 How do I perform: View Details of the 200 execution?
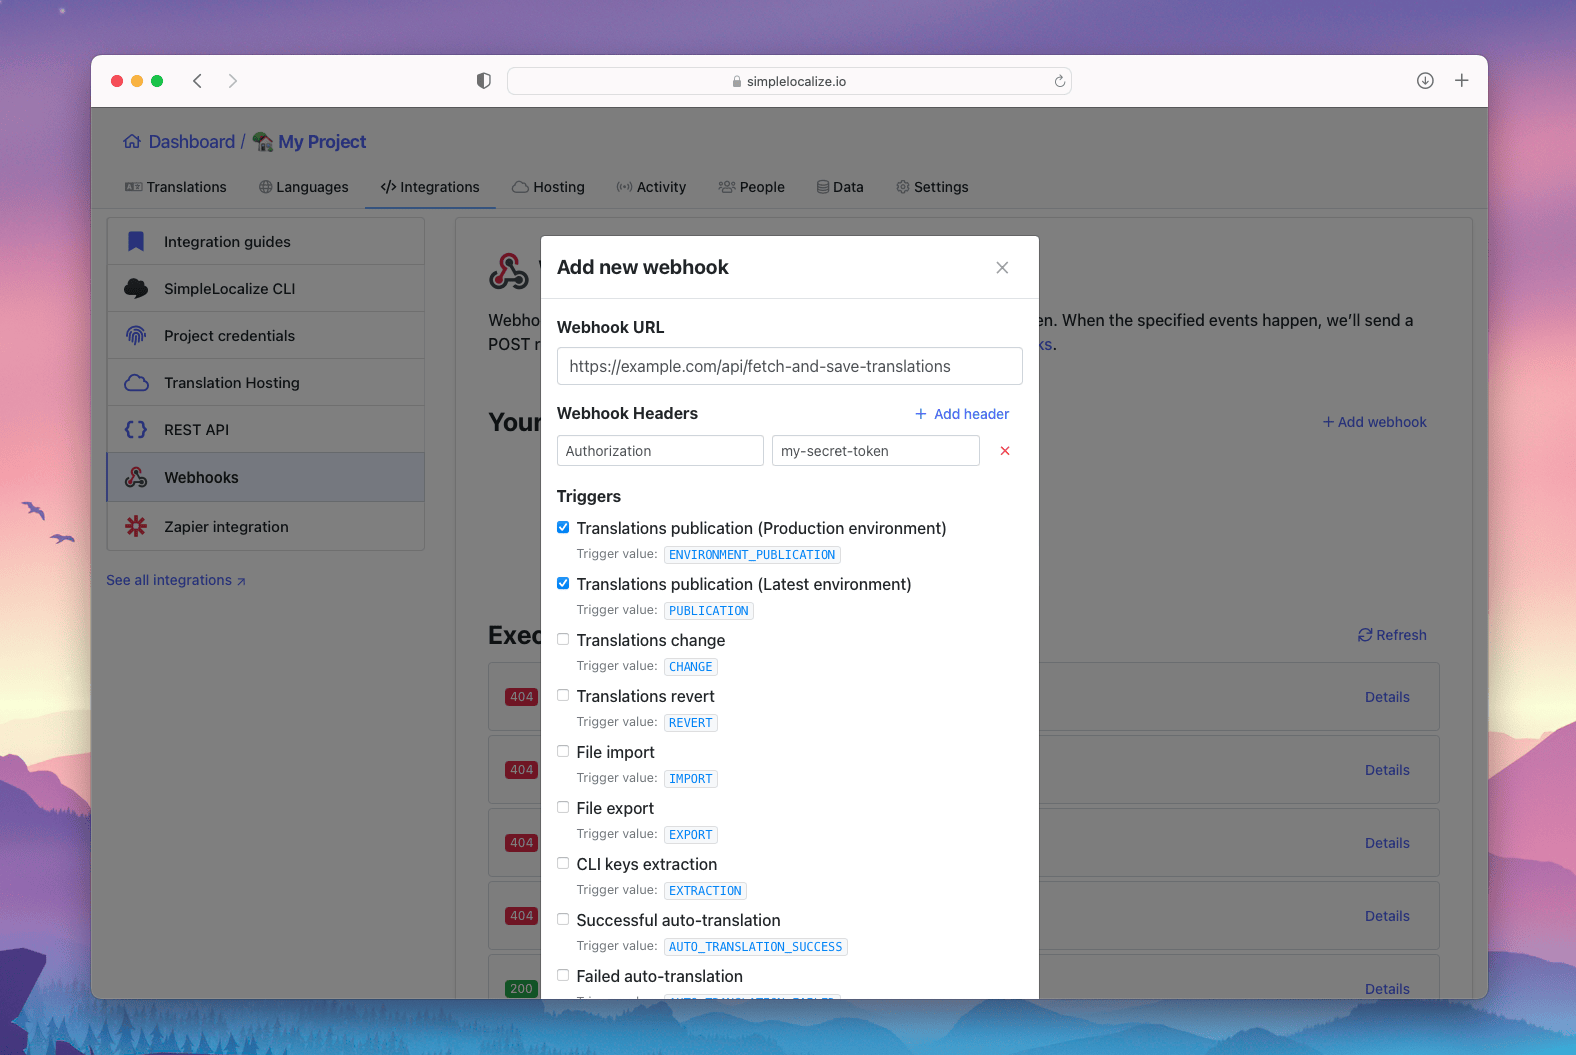pos(1387,989)
